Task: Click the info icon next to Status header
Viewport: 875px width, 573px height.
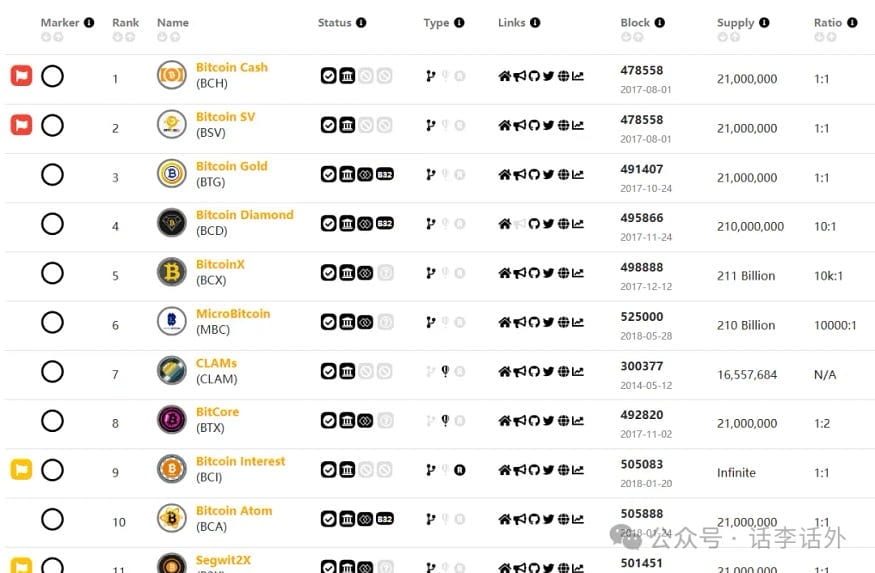Action: point(361,22)
